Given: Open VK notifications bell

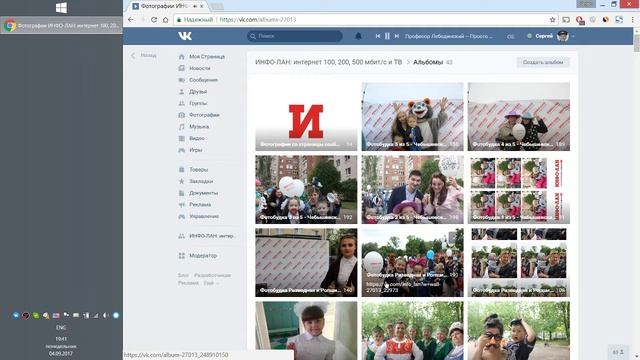Looking at the screenshot, I should click(358, 36).
